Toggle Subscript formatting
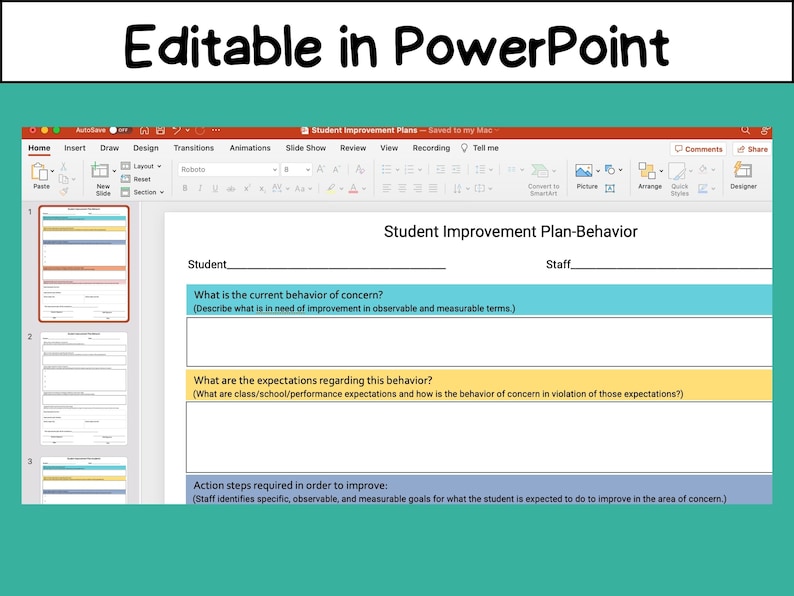The image size is (794, 596). (262, 189)
